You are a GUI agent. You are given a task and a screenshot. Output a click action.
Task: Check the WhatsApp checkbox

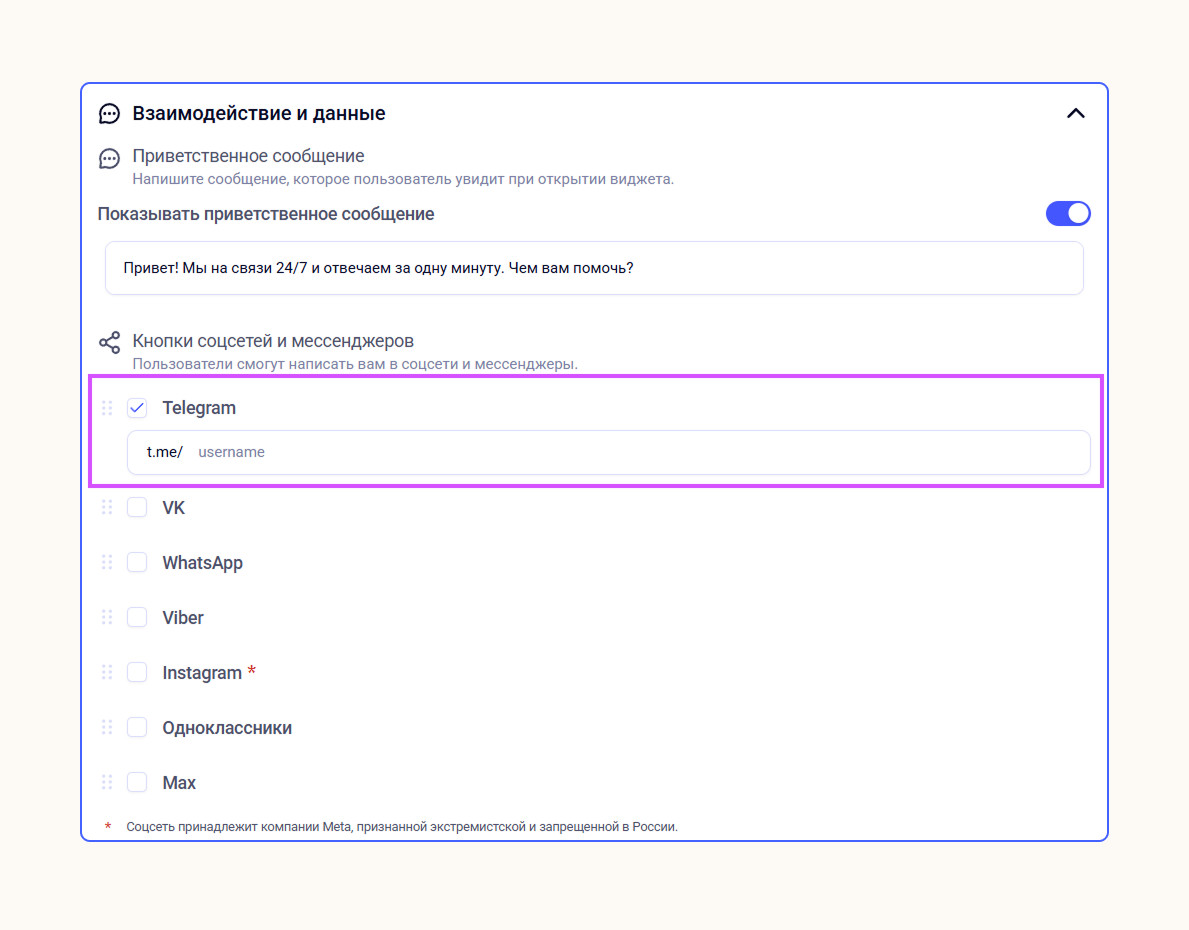point(137,563)
